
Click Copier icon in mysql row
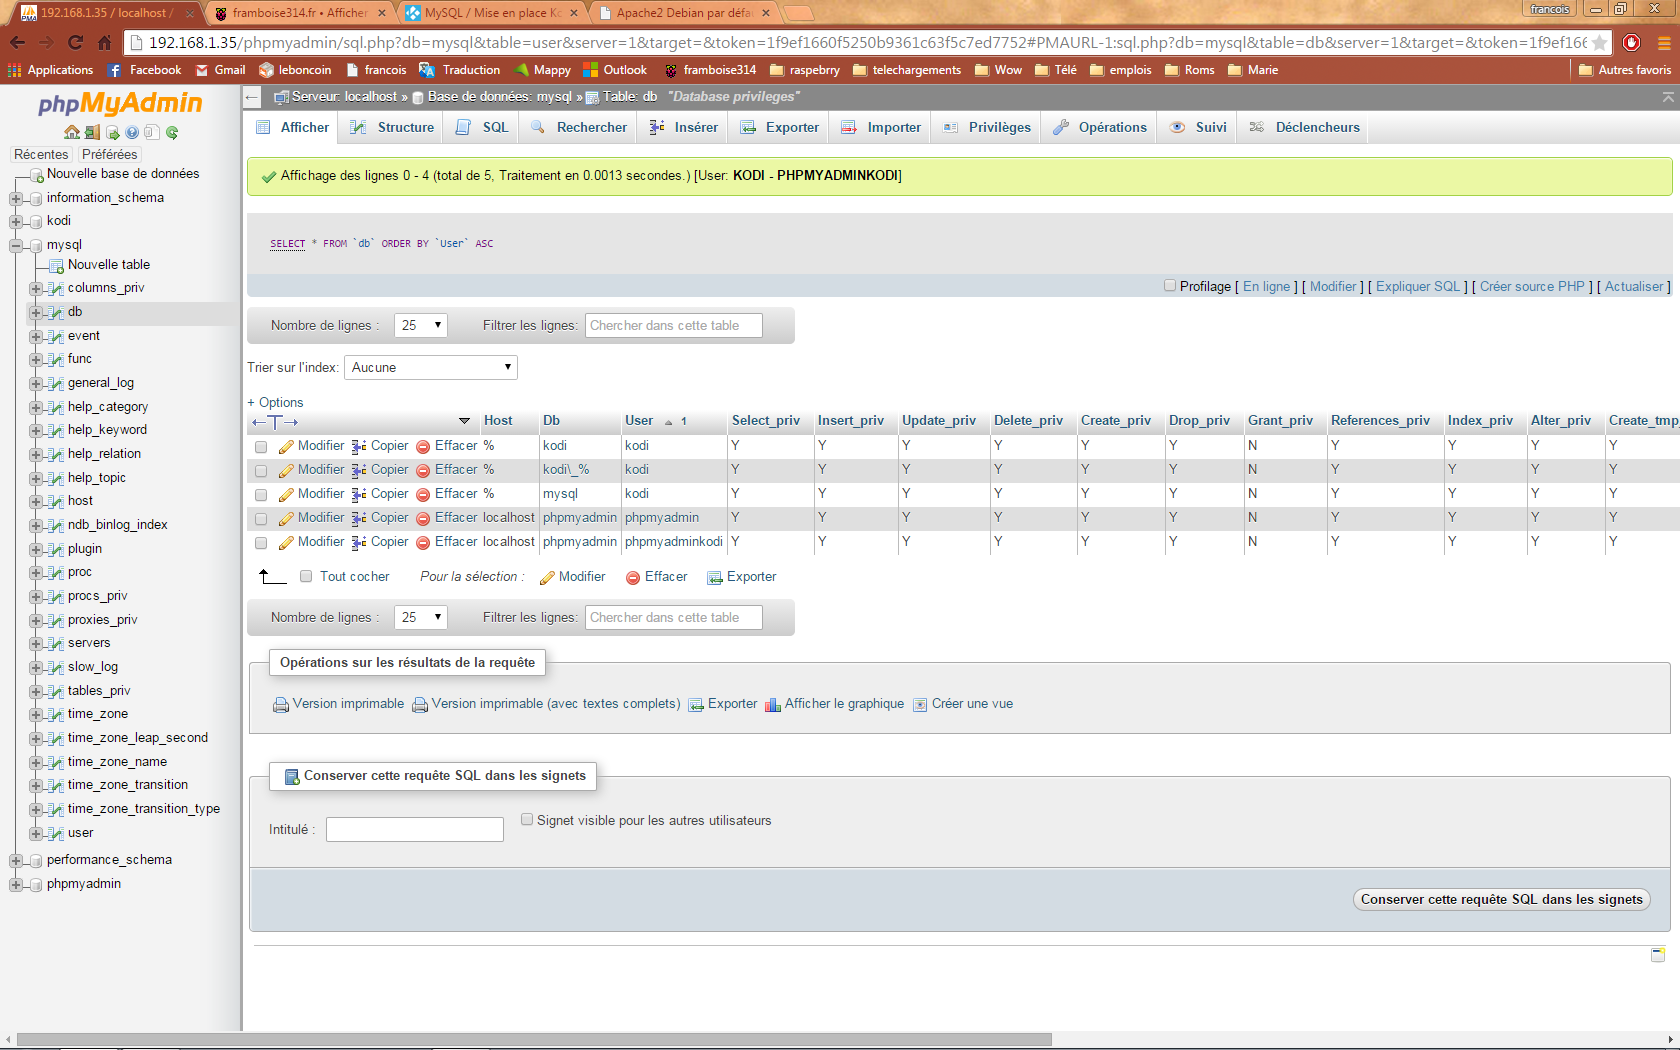point(359,494)
